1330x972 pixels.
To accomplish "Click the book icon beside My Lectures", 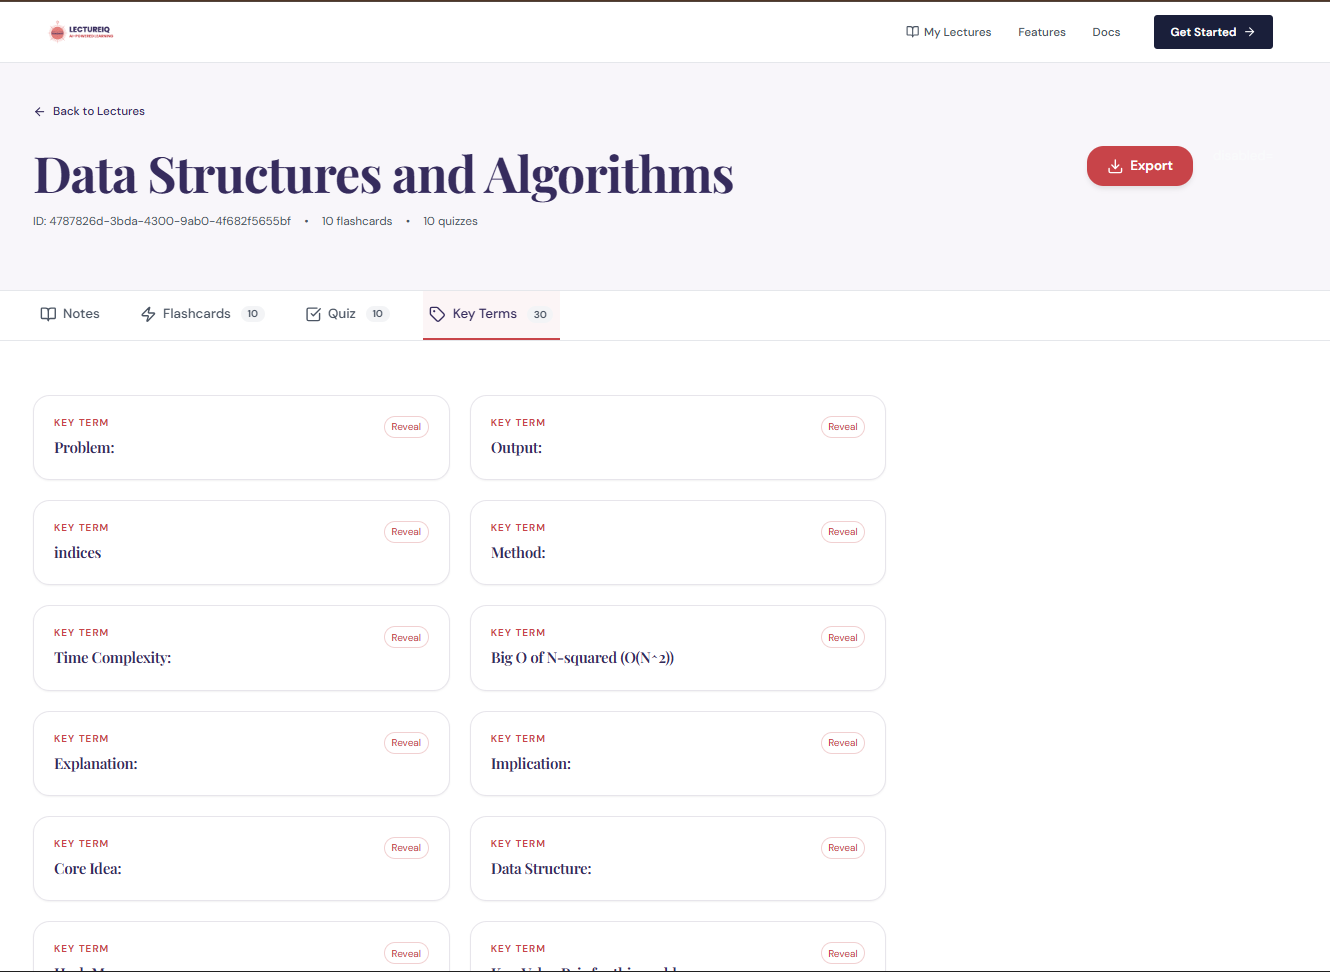I will coord(912,32).
